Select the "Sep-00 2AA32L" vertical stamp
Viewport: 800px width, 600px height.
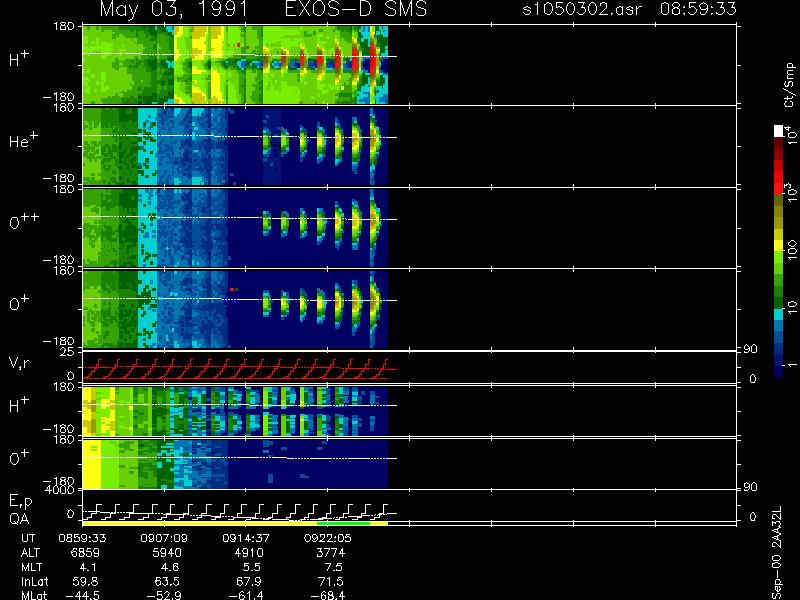pyautogui.click(x=776, y=554)
